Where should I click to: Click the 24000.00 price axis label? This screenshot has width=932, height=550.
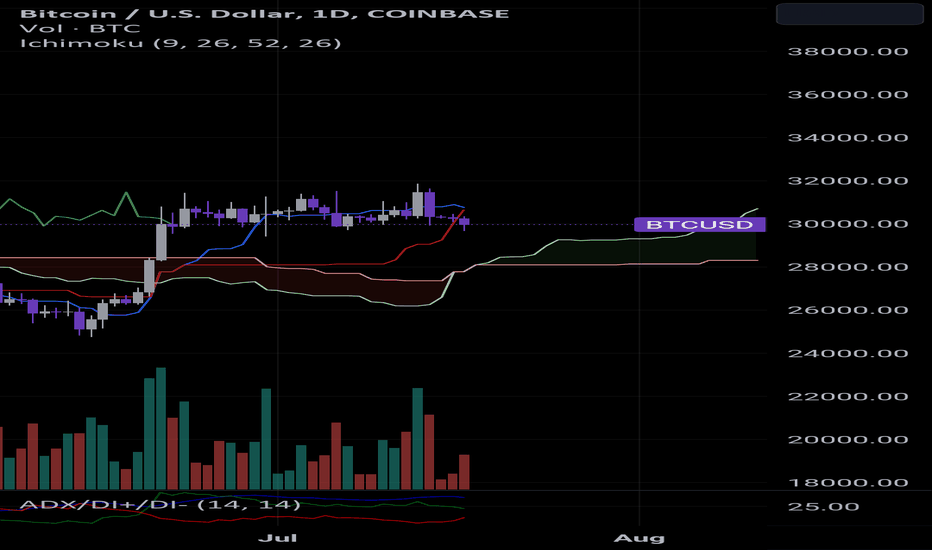[848, 354]
